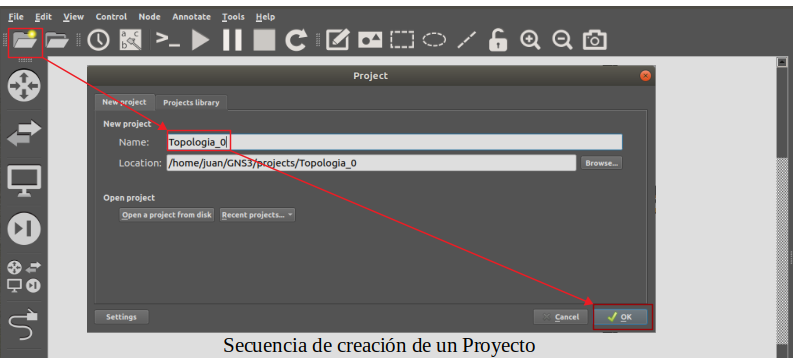
Task: Browse end devices monitor icon
Action: point(24,180)
